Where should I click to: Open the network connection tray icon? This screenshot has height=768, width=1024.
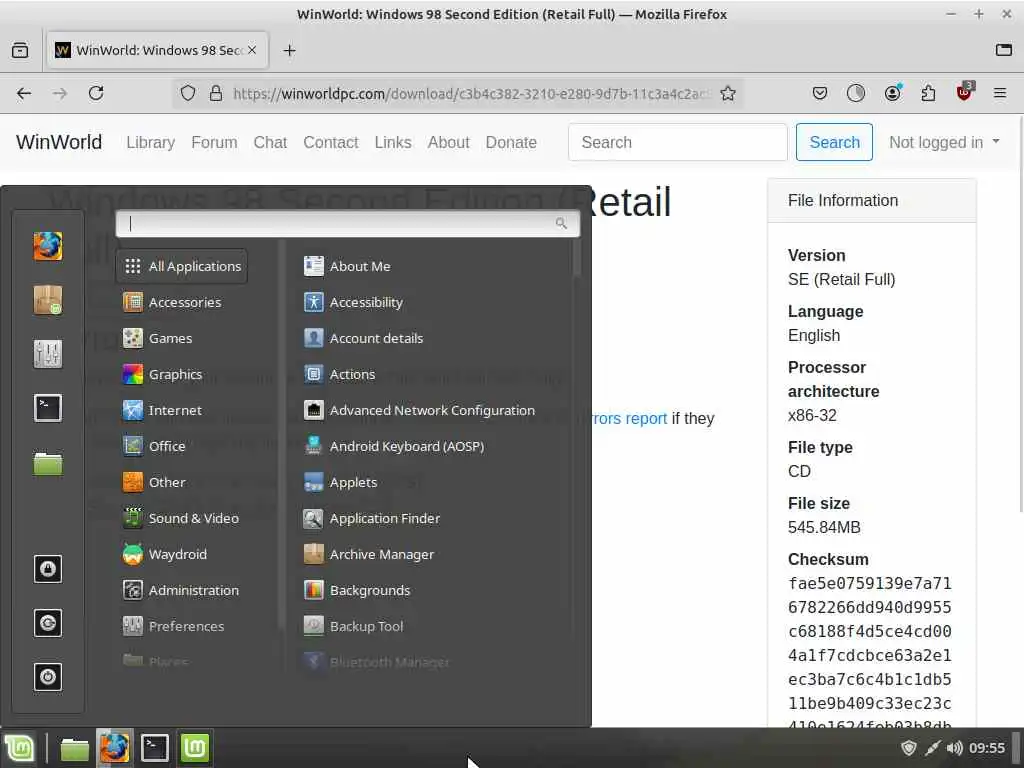pyautogui.click(x=932, y=748)
